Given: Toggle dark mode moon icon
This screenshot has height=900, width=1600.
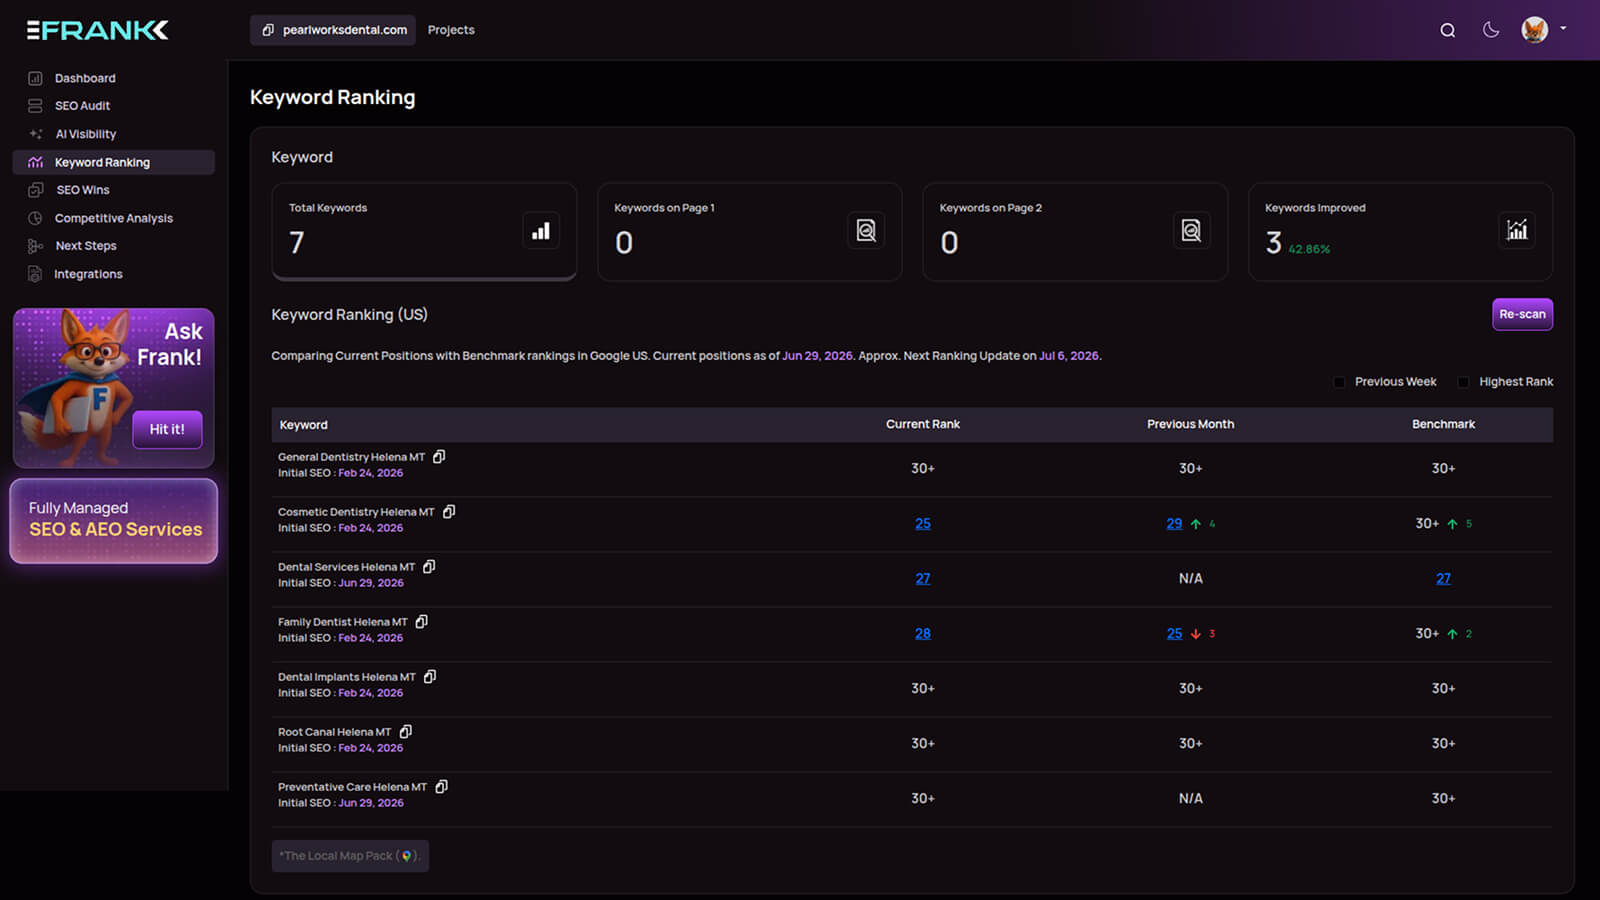Looking at the screenshot, I should [x=1491, y=30].
